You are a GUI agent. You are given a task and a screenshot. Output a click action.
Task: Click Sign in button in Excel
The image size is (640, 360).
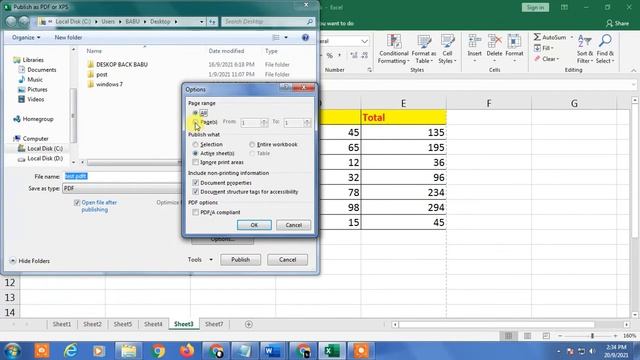point(535,7)
